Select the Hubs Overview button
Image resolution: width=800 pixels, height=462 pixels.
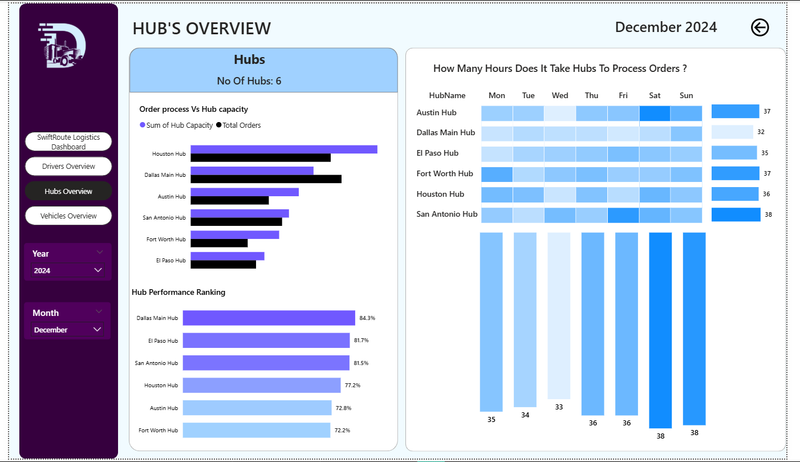pos(68,191)
